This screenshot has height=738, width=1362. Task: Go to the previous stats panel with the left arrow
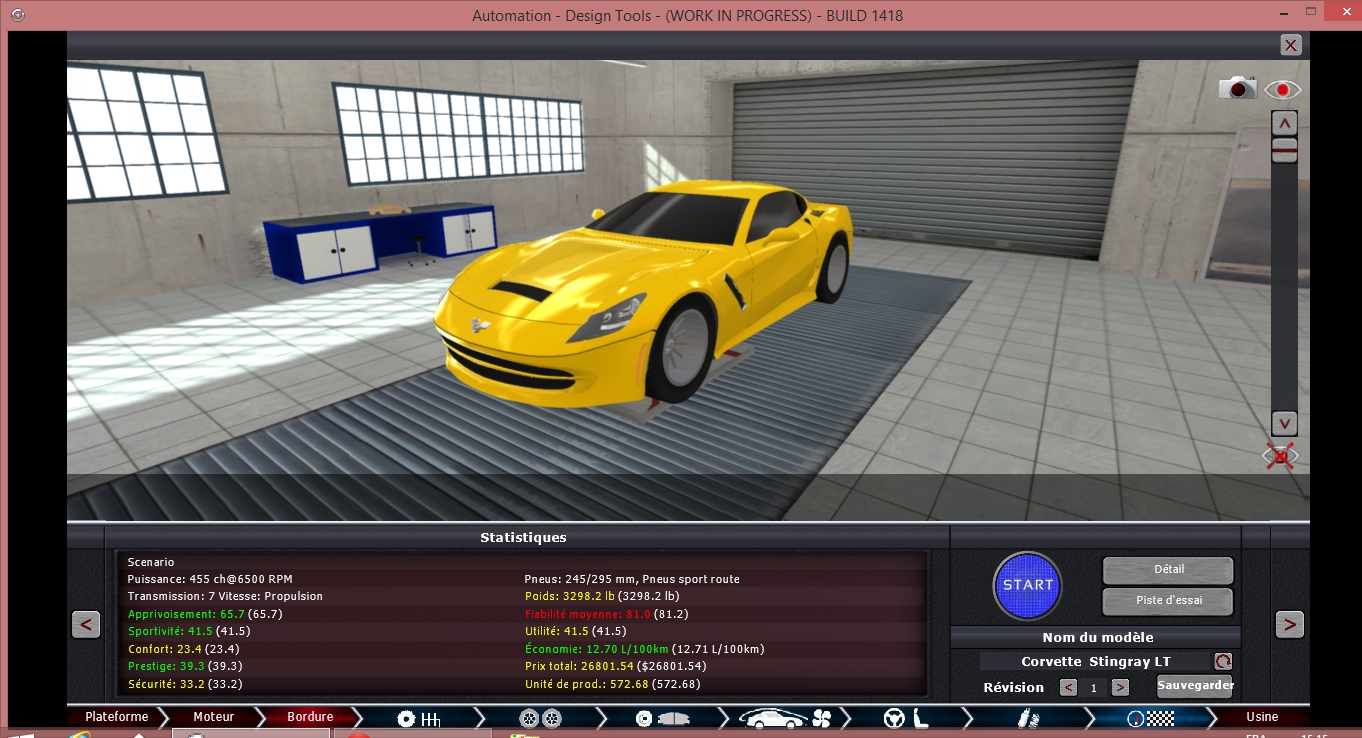click(x=86, y=625)
